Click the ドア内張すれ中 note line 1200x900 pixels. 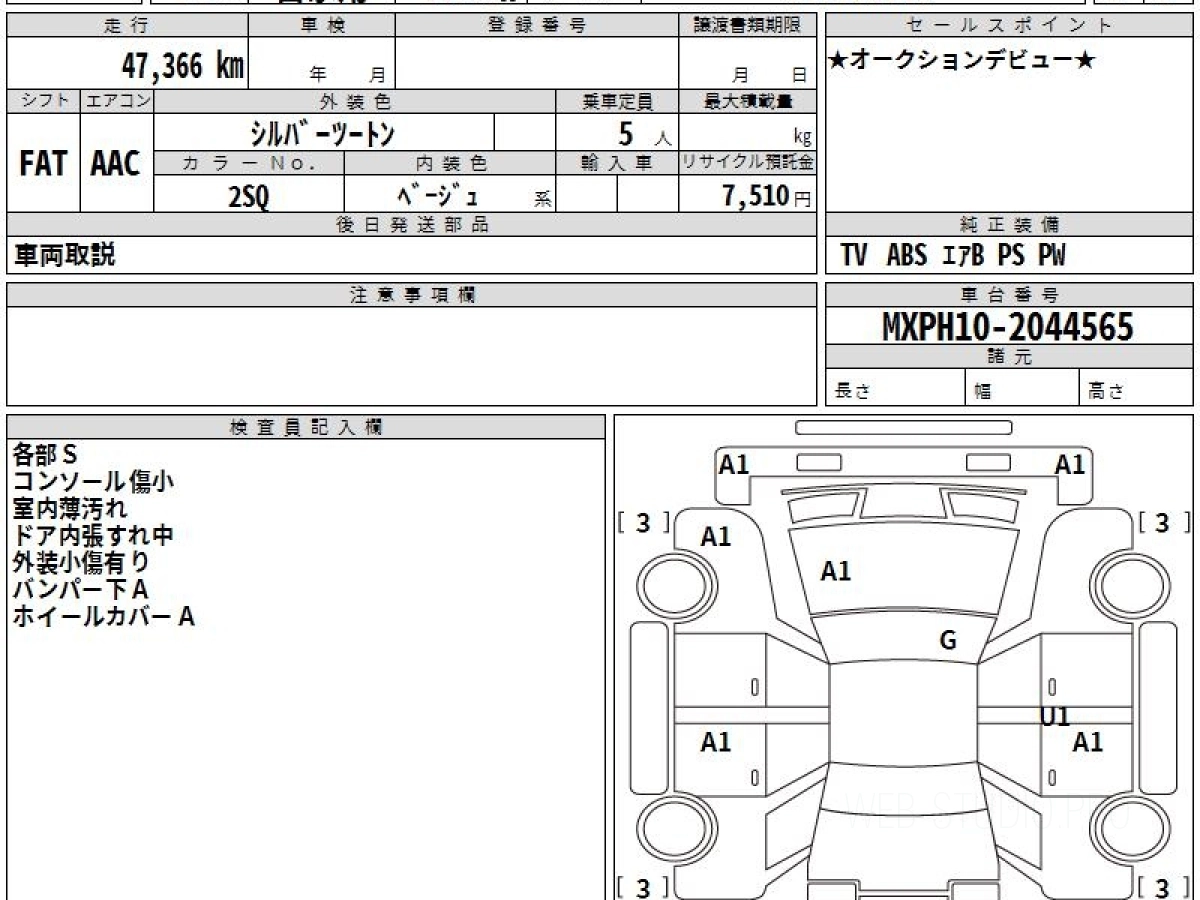point(93,536)
